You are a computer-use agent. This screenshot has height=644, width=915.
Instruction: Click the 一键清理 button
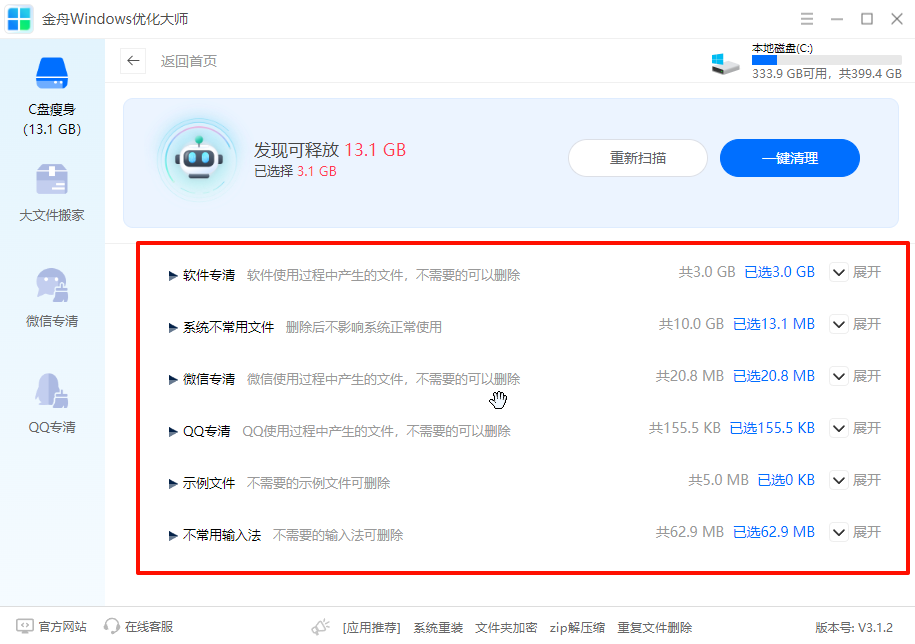click(x=790, y=158)
